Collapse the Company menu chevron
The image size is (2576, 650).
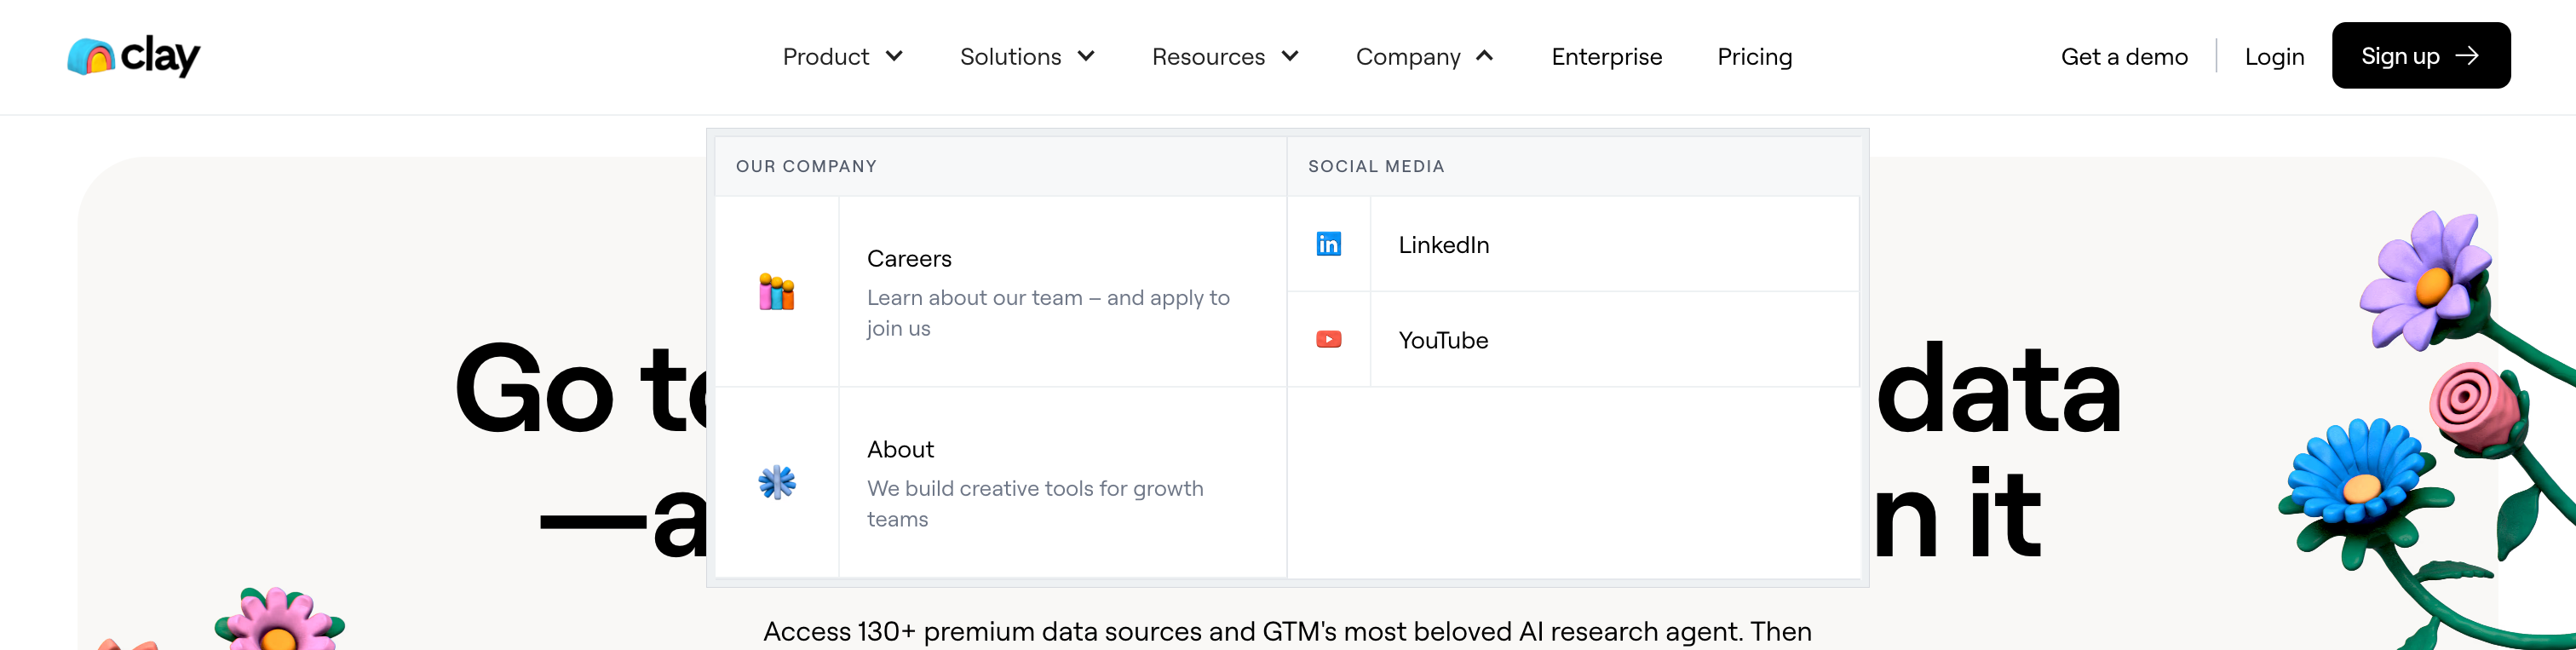tap(1485, 56)
